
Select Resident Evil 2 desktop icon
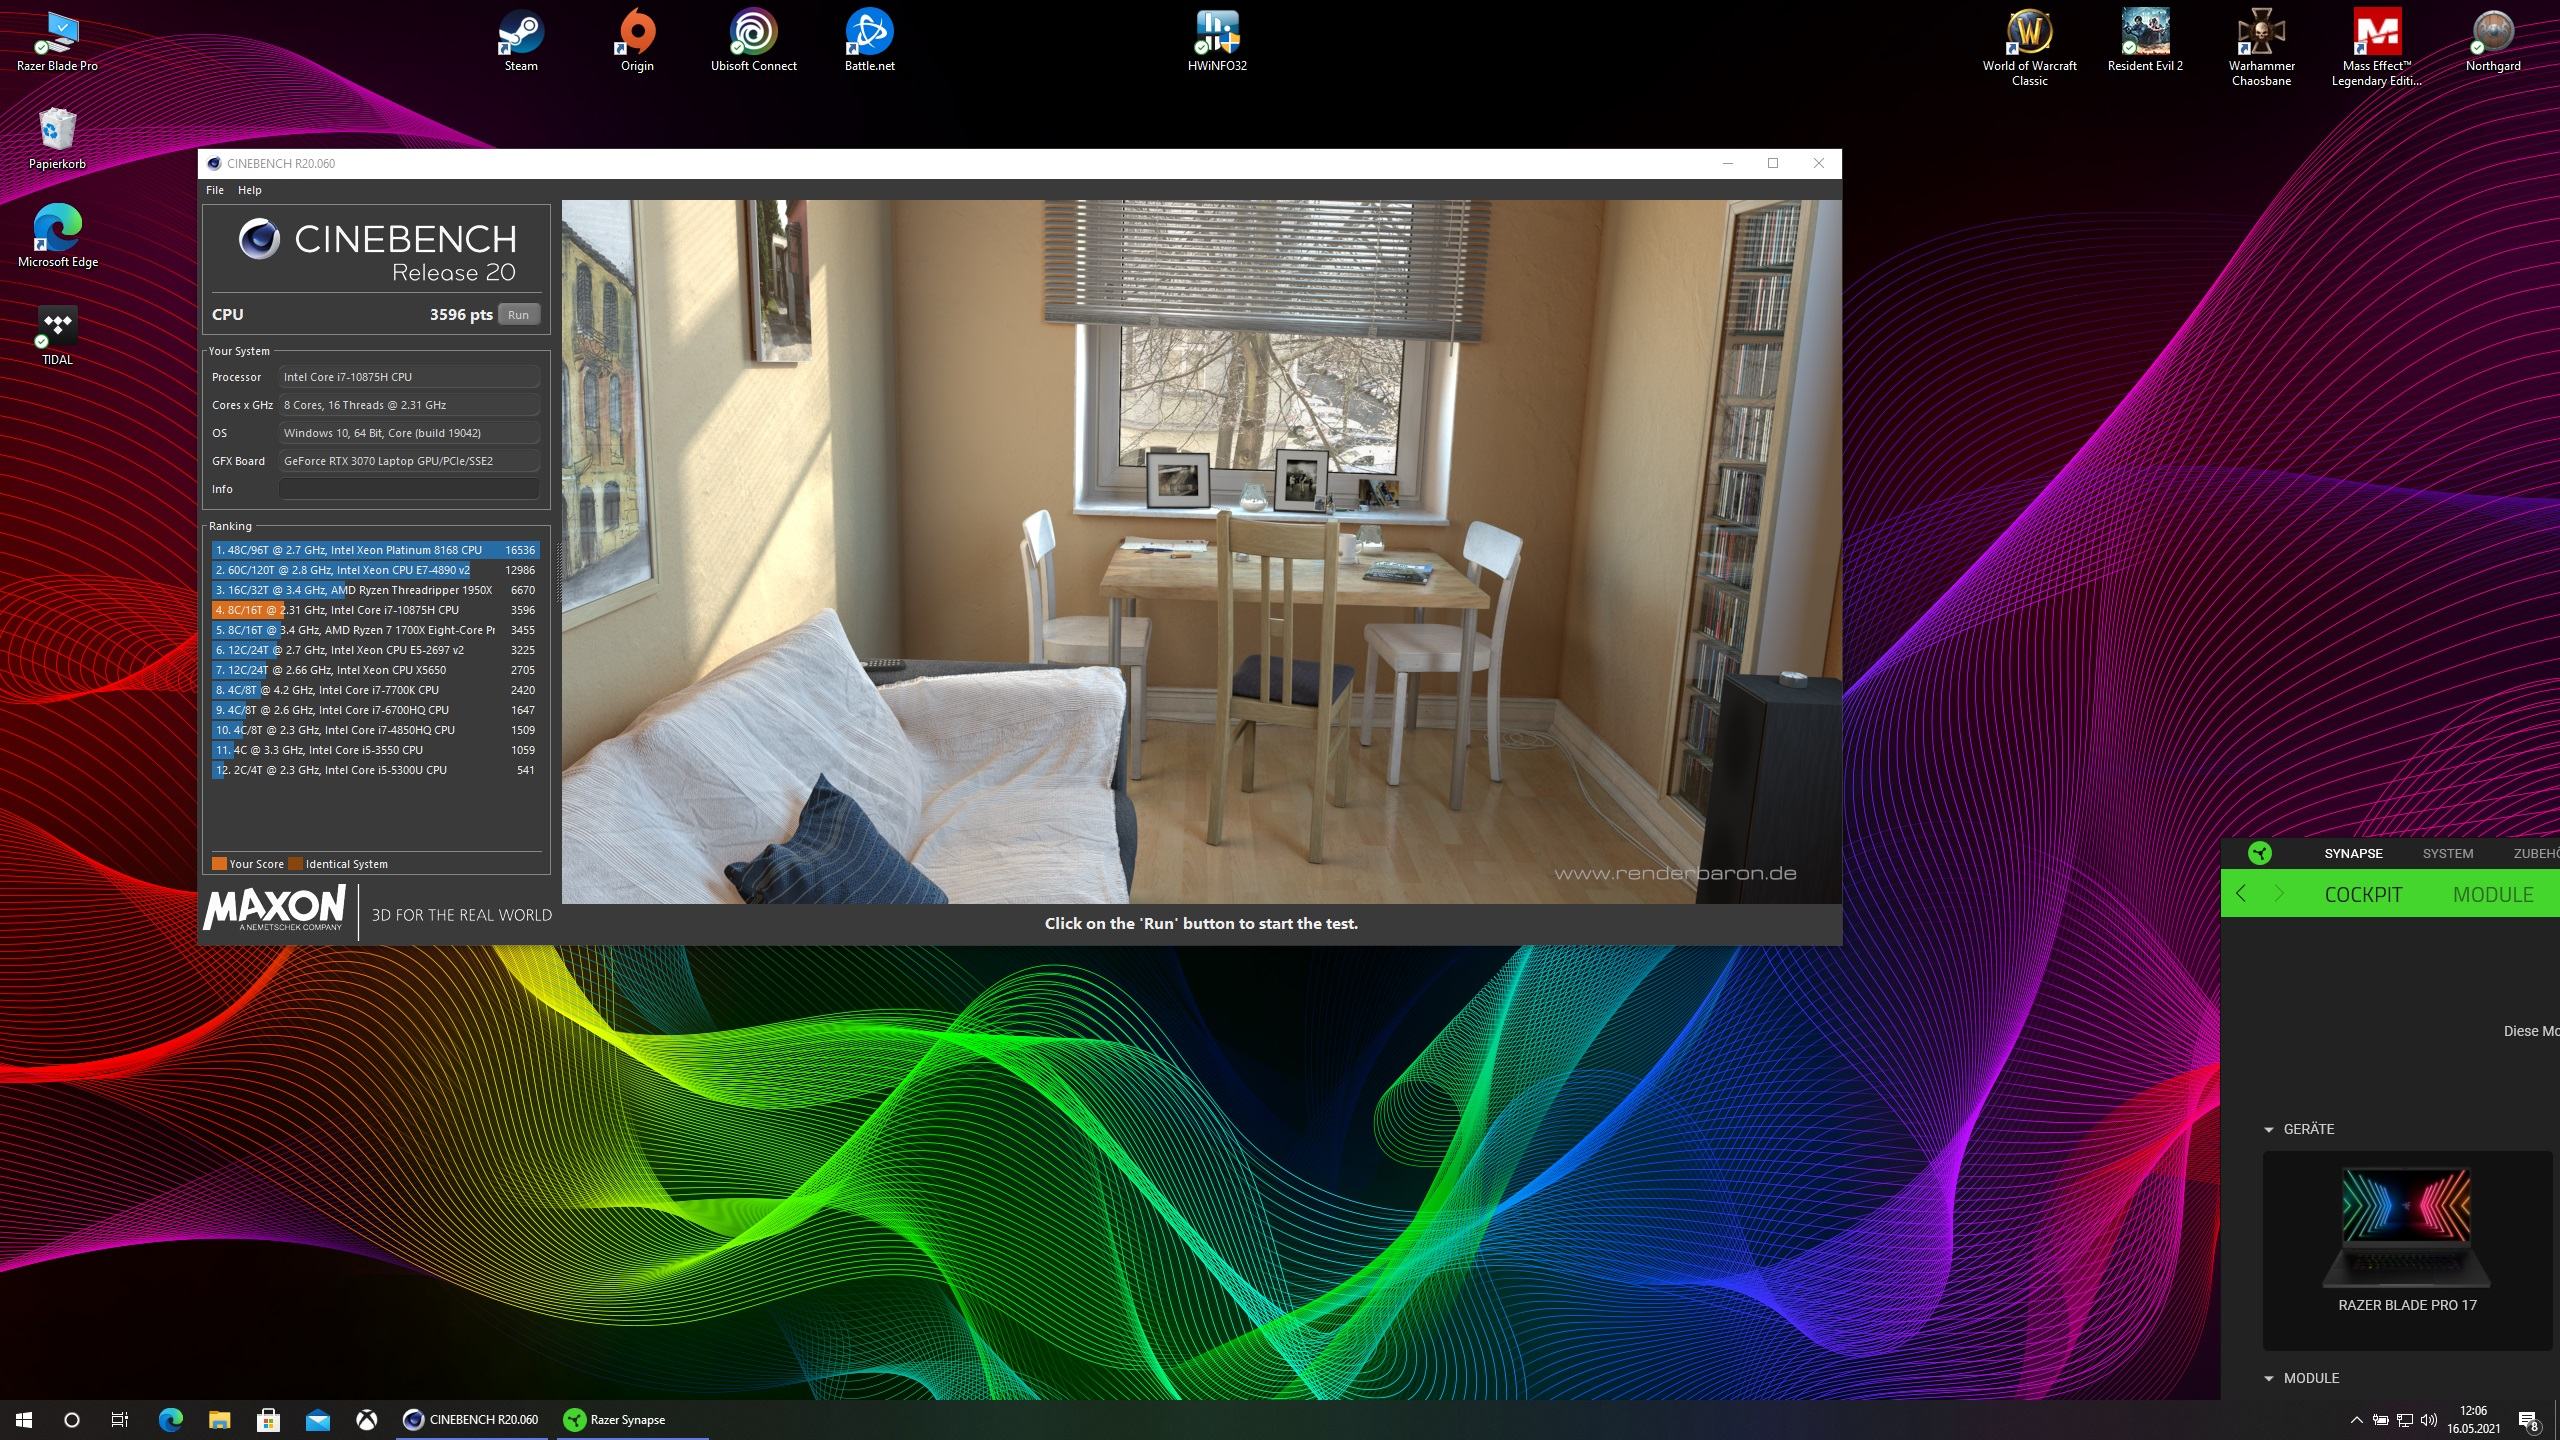point(2145,42)
